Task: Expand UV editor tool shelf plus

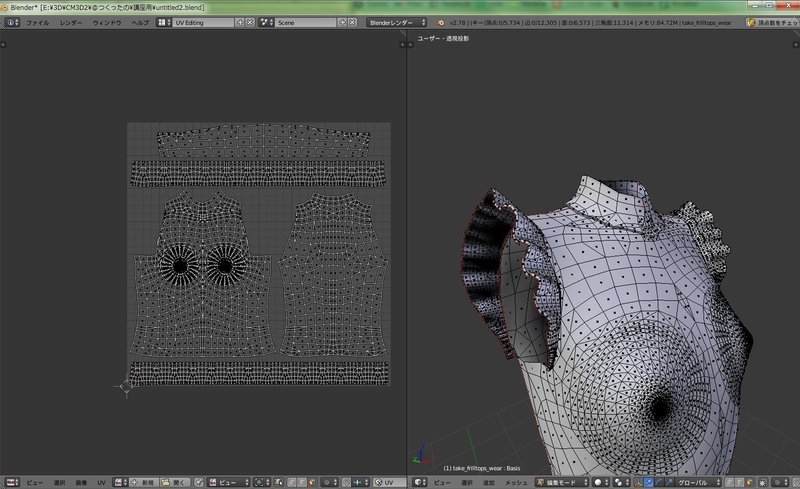Action: point(3,44)
